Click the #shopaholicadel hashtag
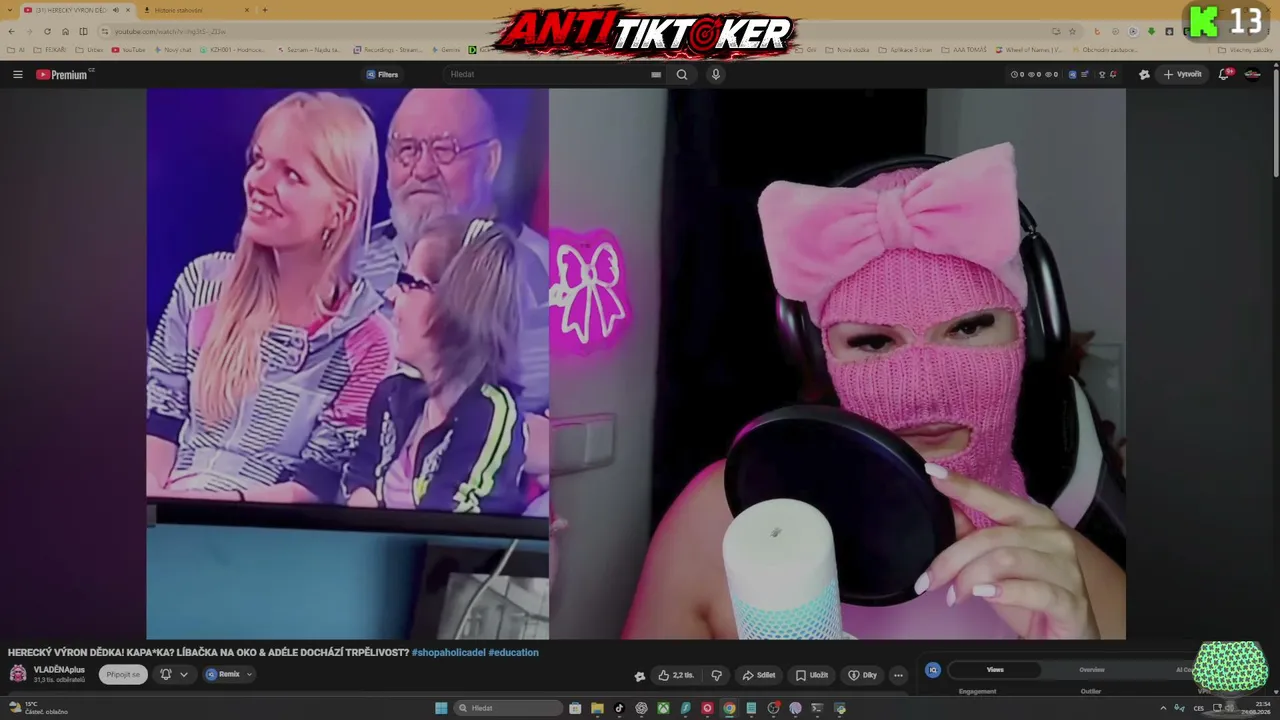Screen dimensions: 1280x720 [x=448, y=653]
